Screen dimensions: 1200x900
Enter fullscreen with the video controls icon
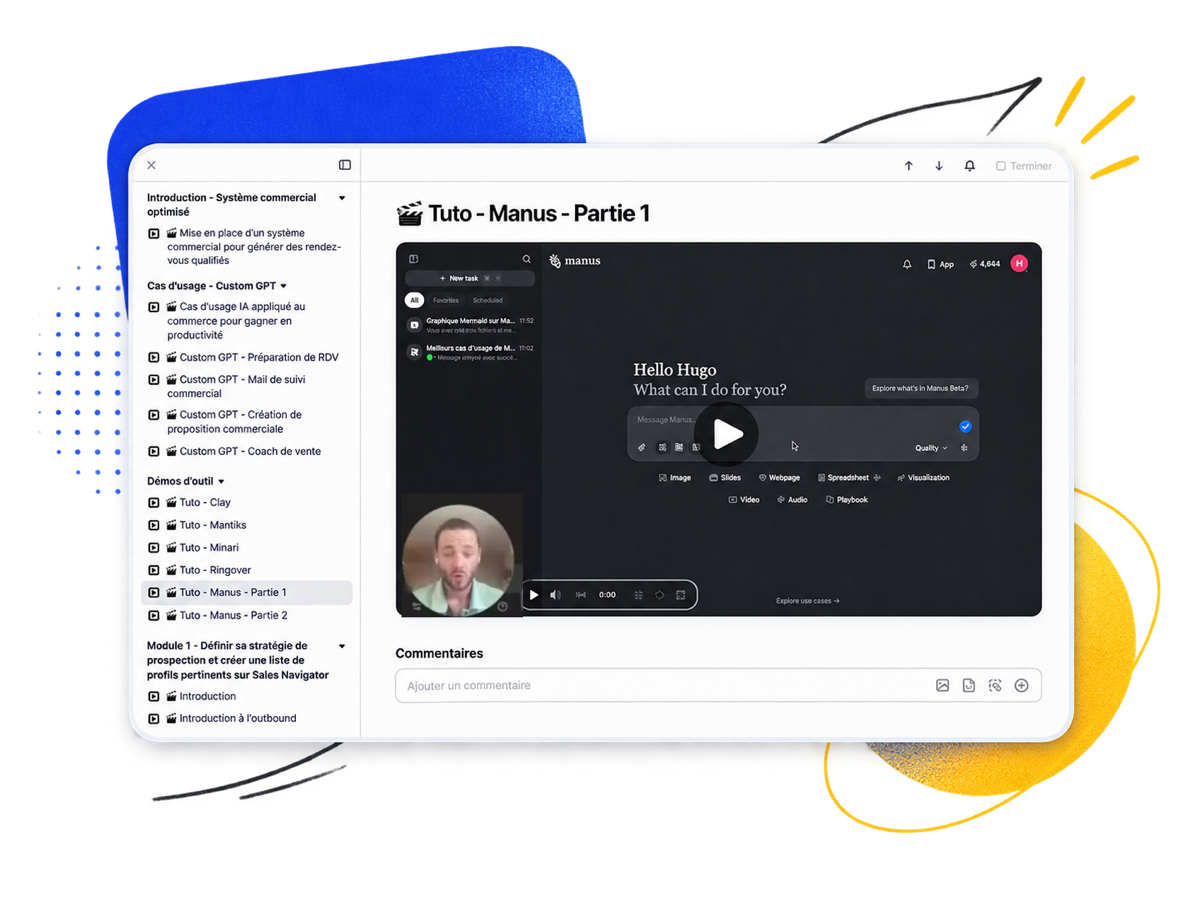(x=681, y=595)
